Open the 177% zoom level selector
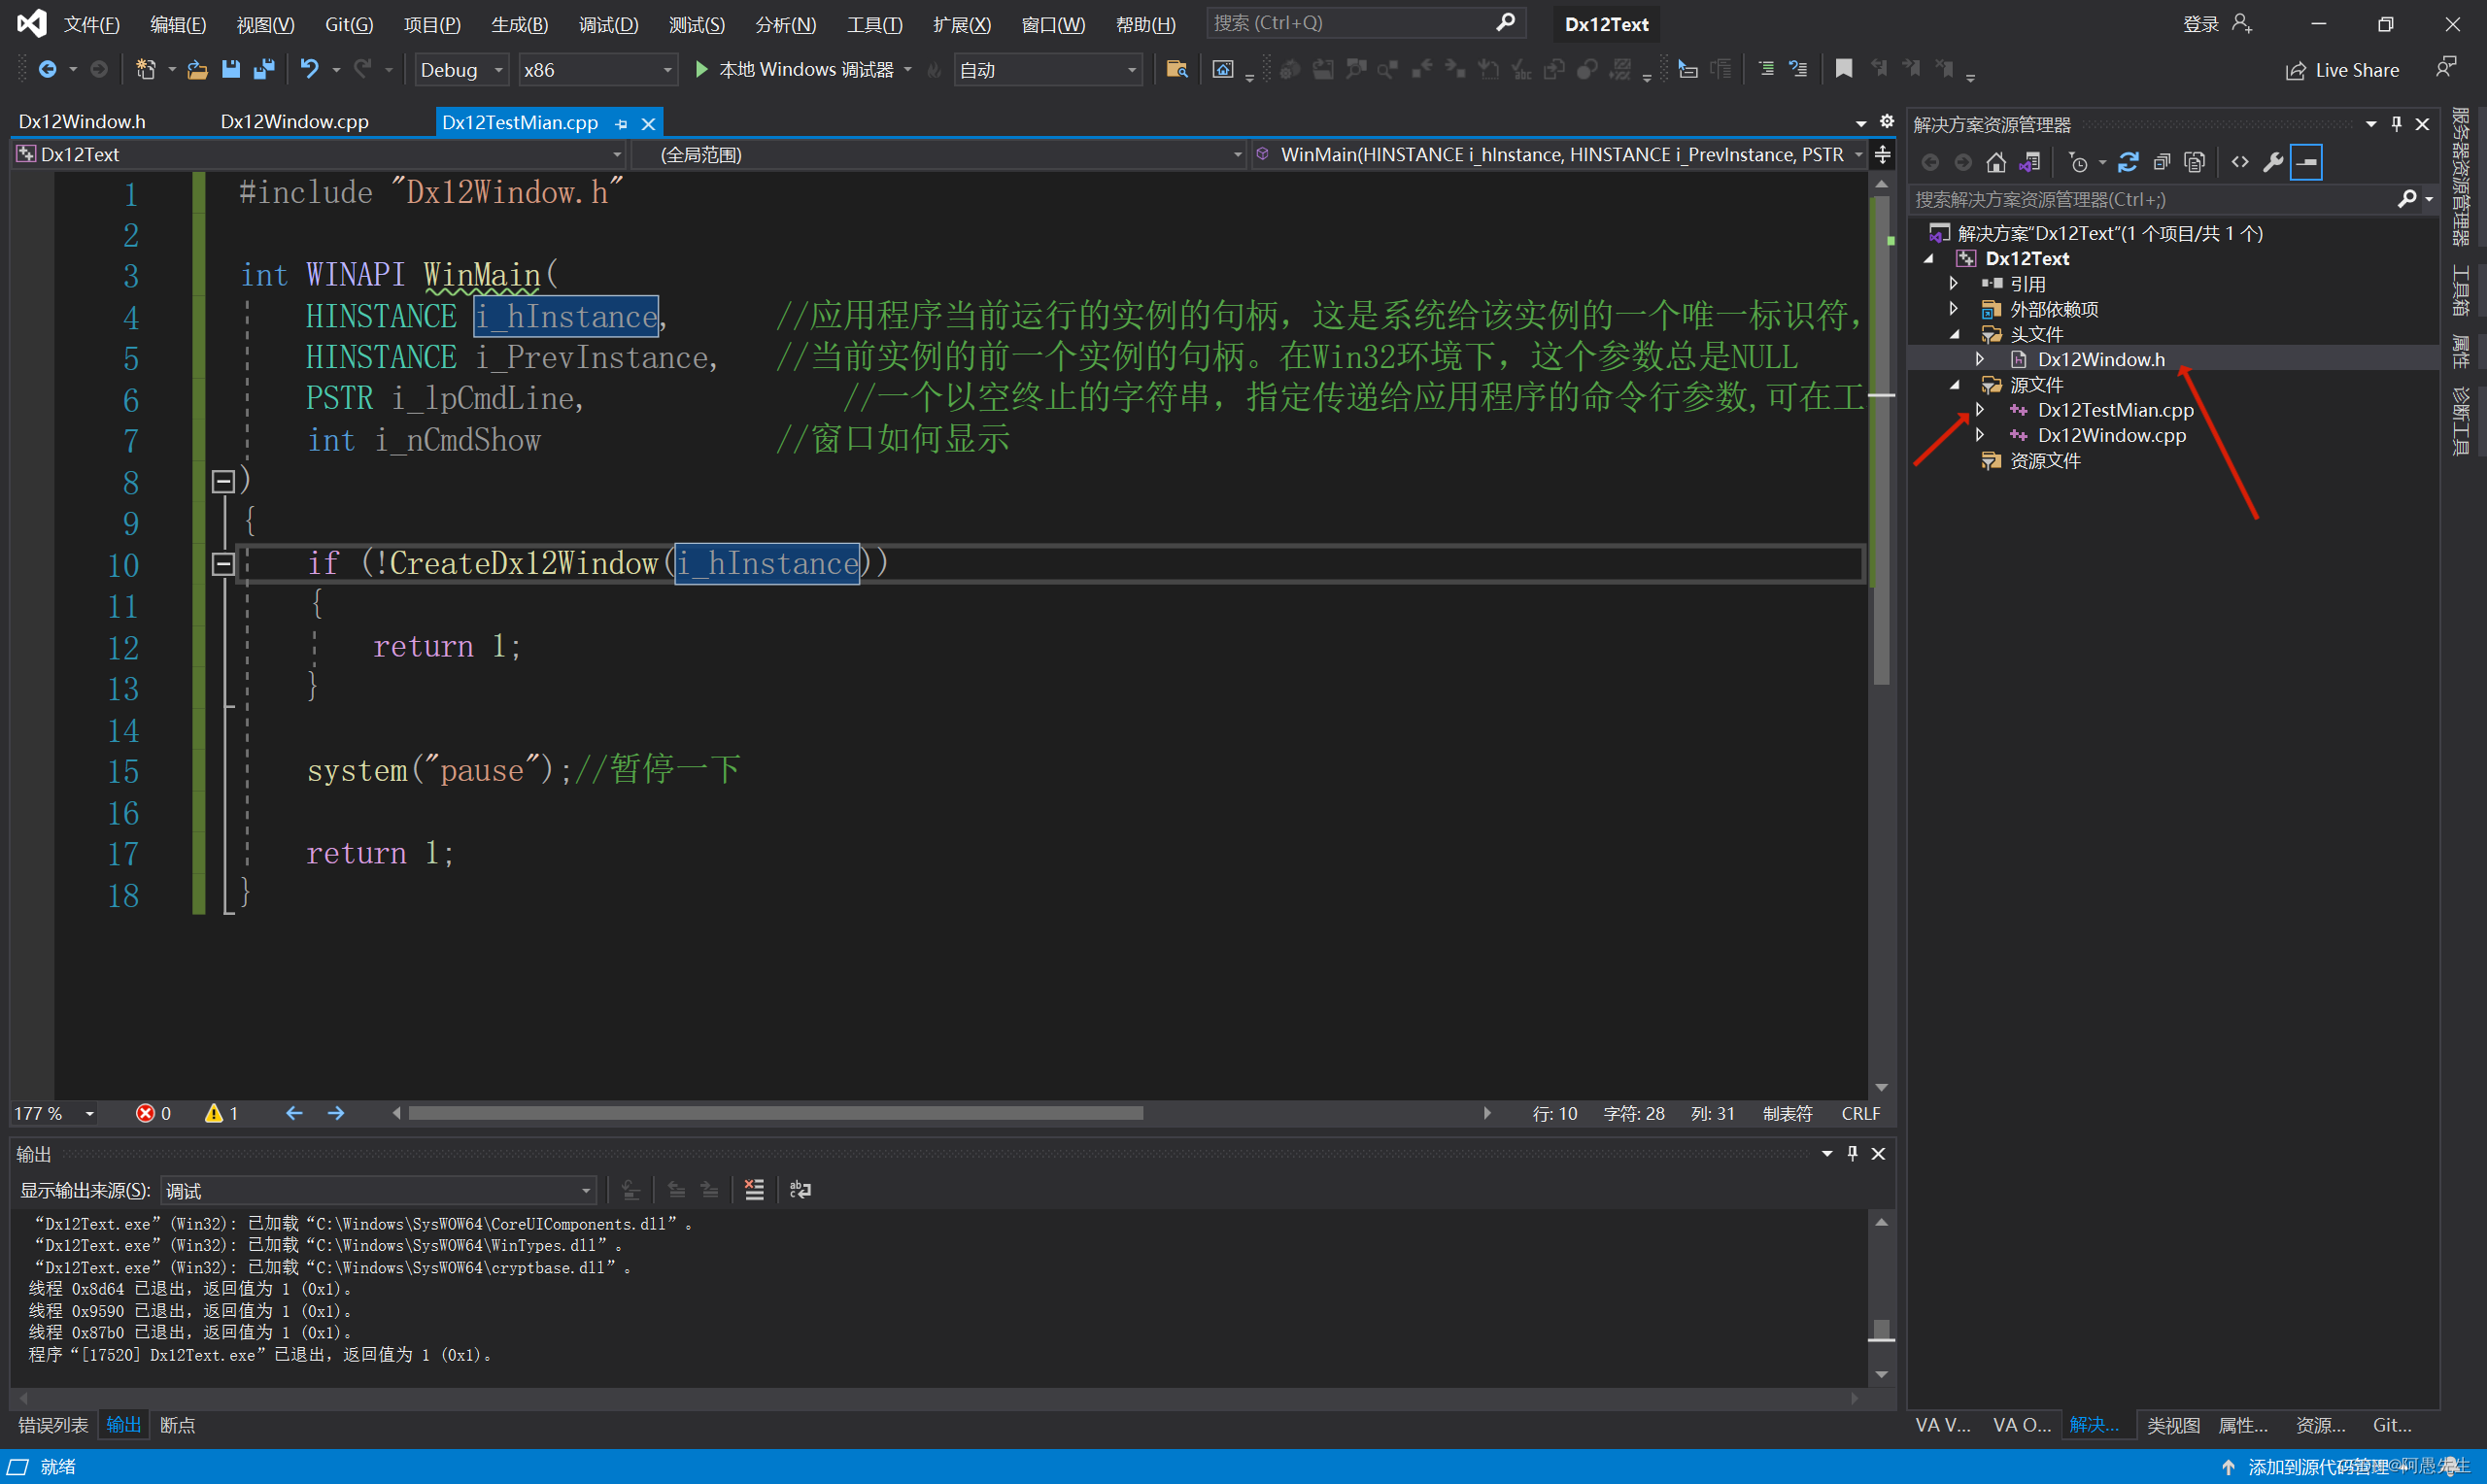Viewport: 2487px width, 1484px height. (52, 1112)
